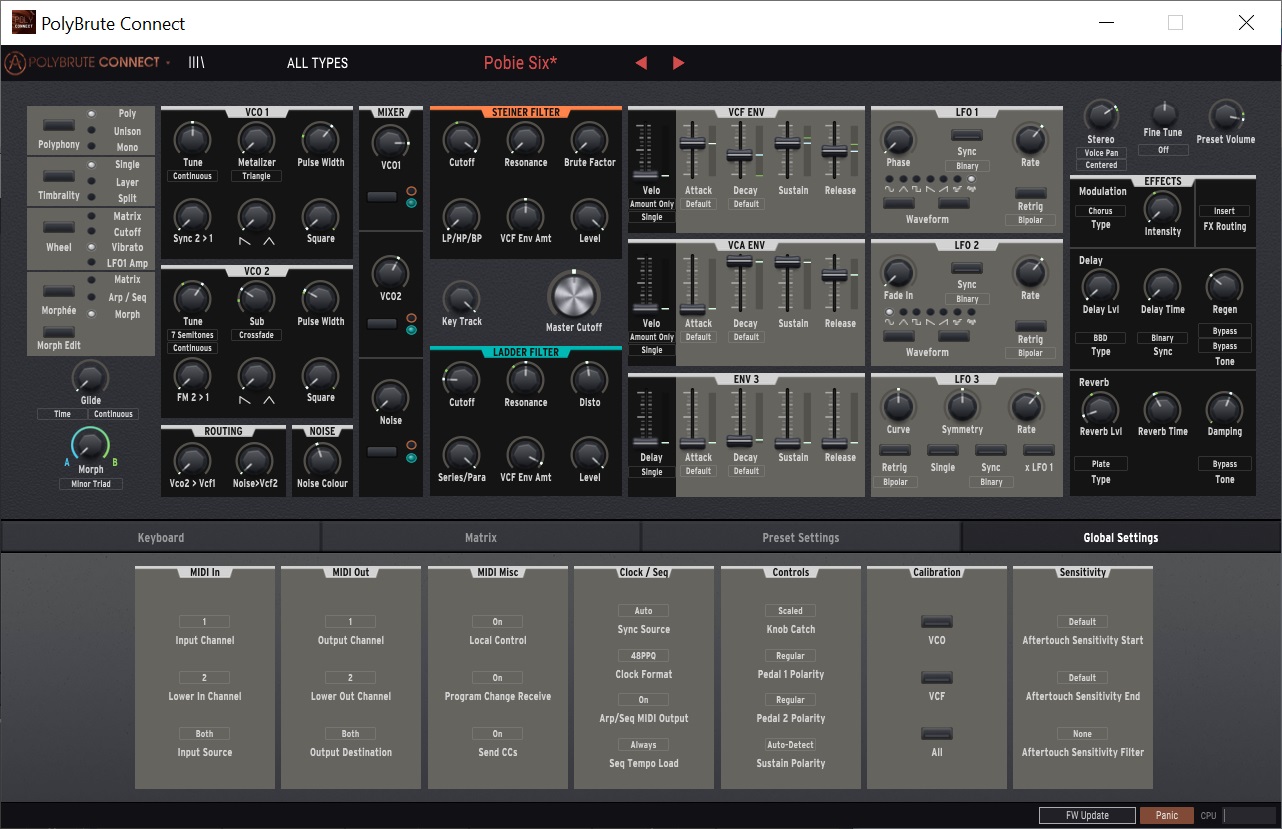Click the FW Update button
The width and height of the screenshot is (1282, 829).
(x=1086, y=815)
